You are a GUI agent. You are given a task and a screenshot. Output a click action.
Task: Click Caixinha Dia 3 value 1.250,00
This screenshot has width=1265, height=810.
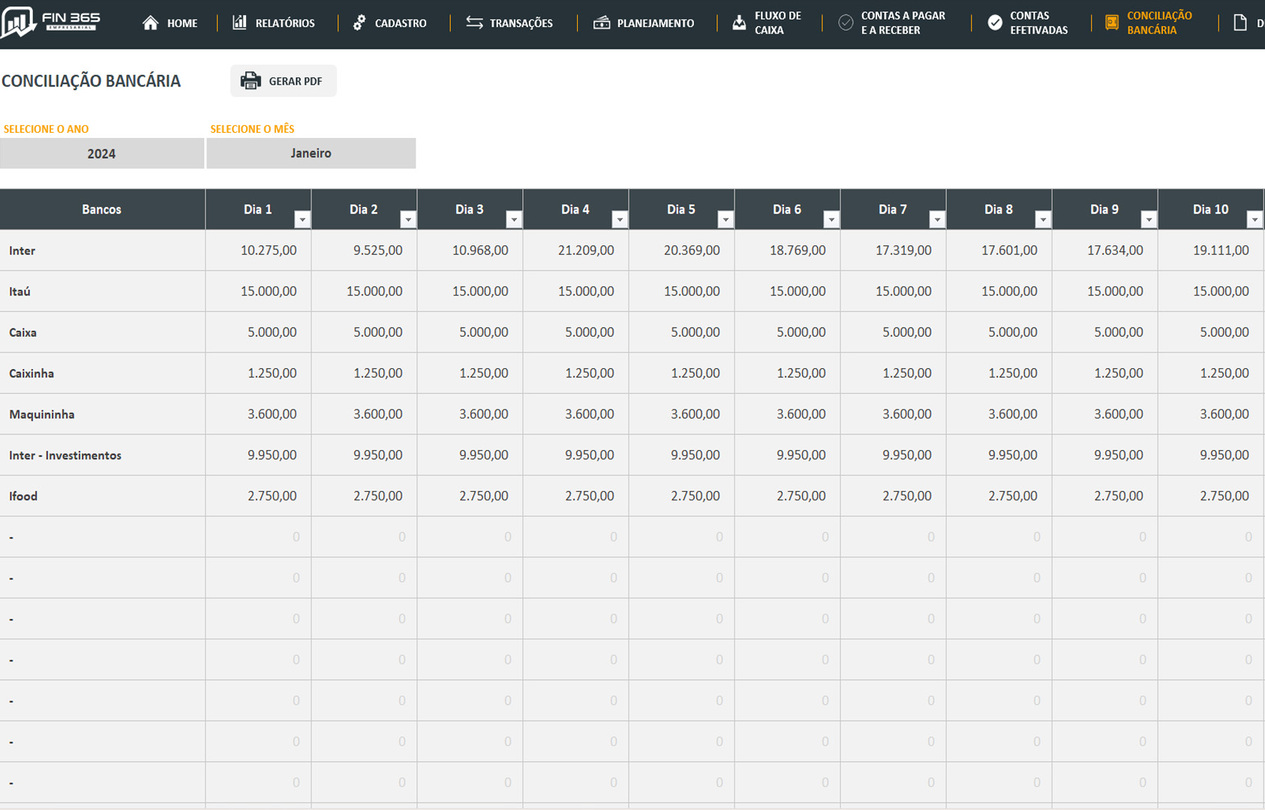484,374
